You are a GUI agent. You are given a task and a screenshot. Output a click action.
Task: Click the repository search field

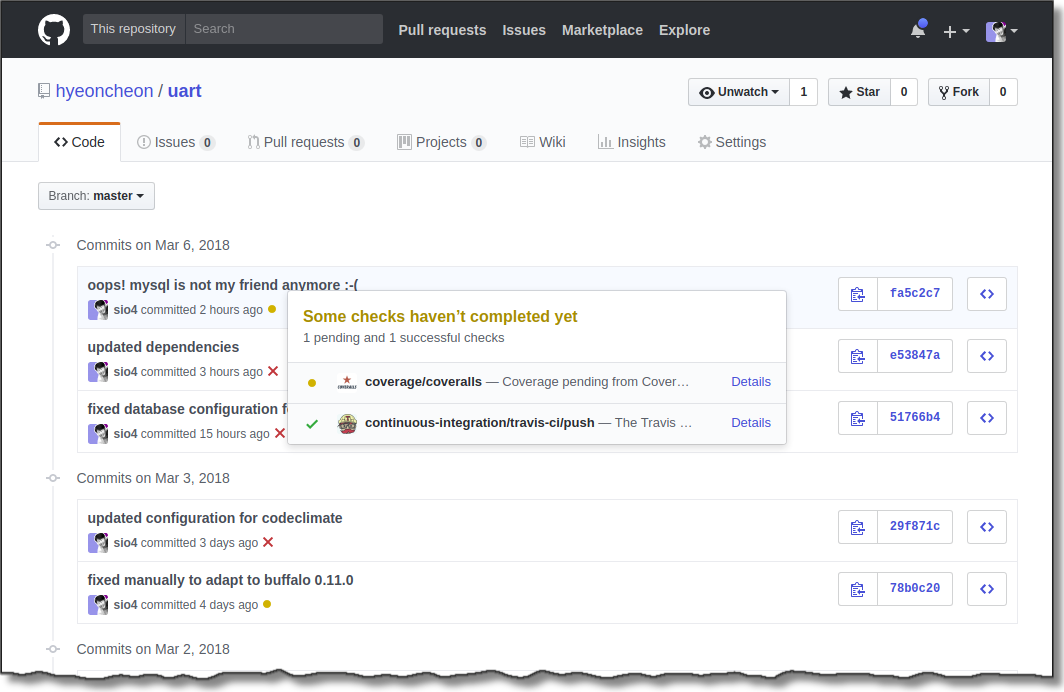284,29
